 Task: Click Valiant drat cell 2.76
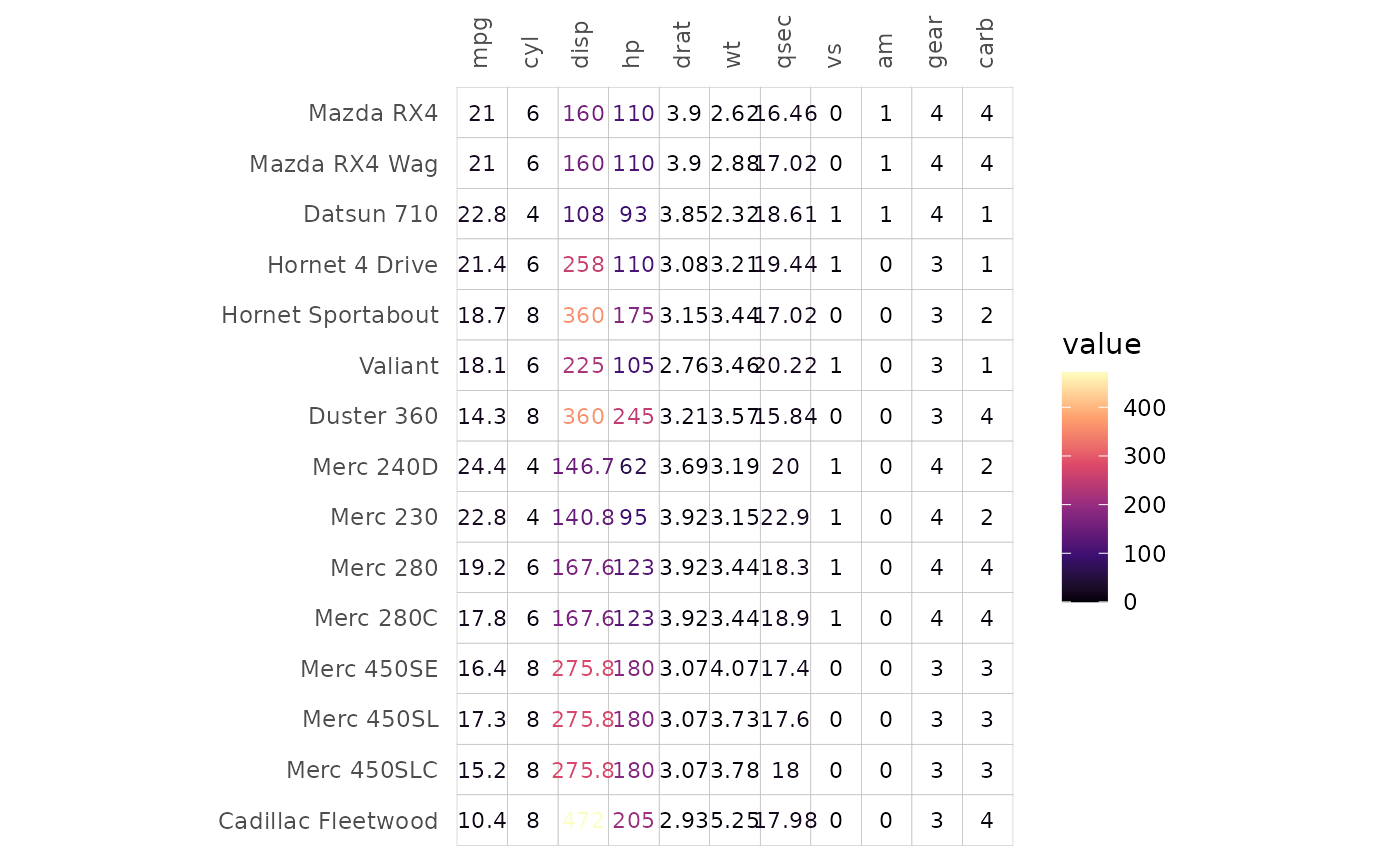(x=684, y=366)
